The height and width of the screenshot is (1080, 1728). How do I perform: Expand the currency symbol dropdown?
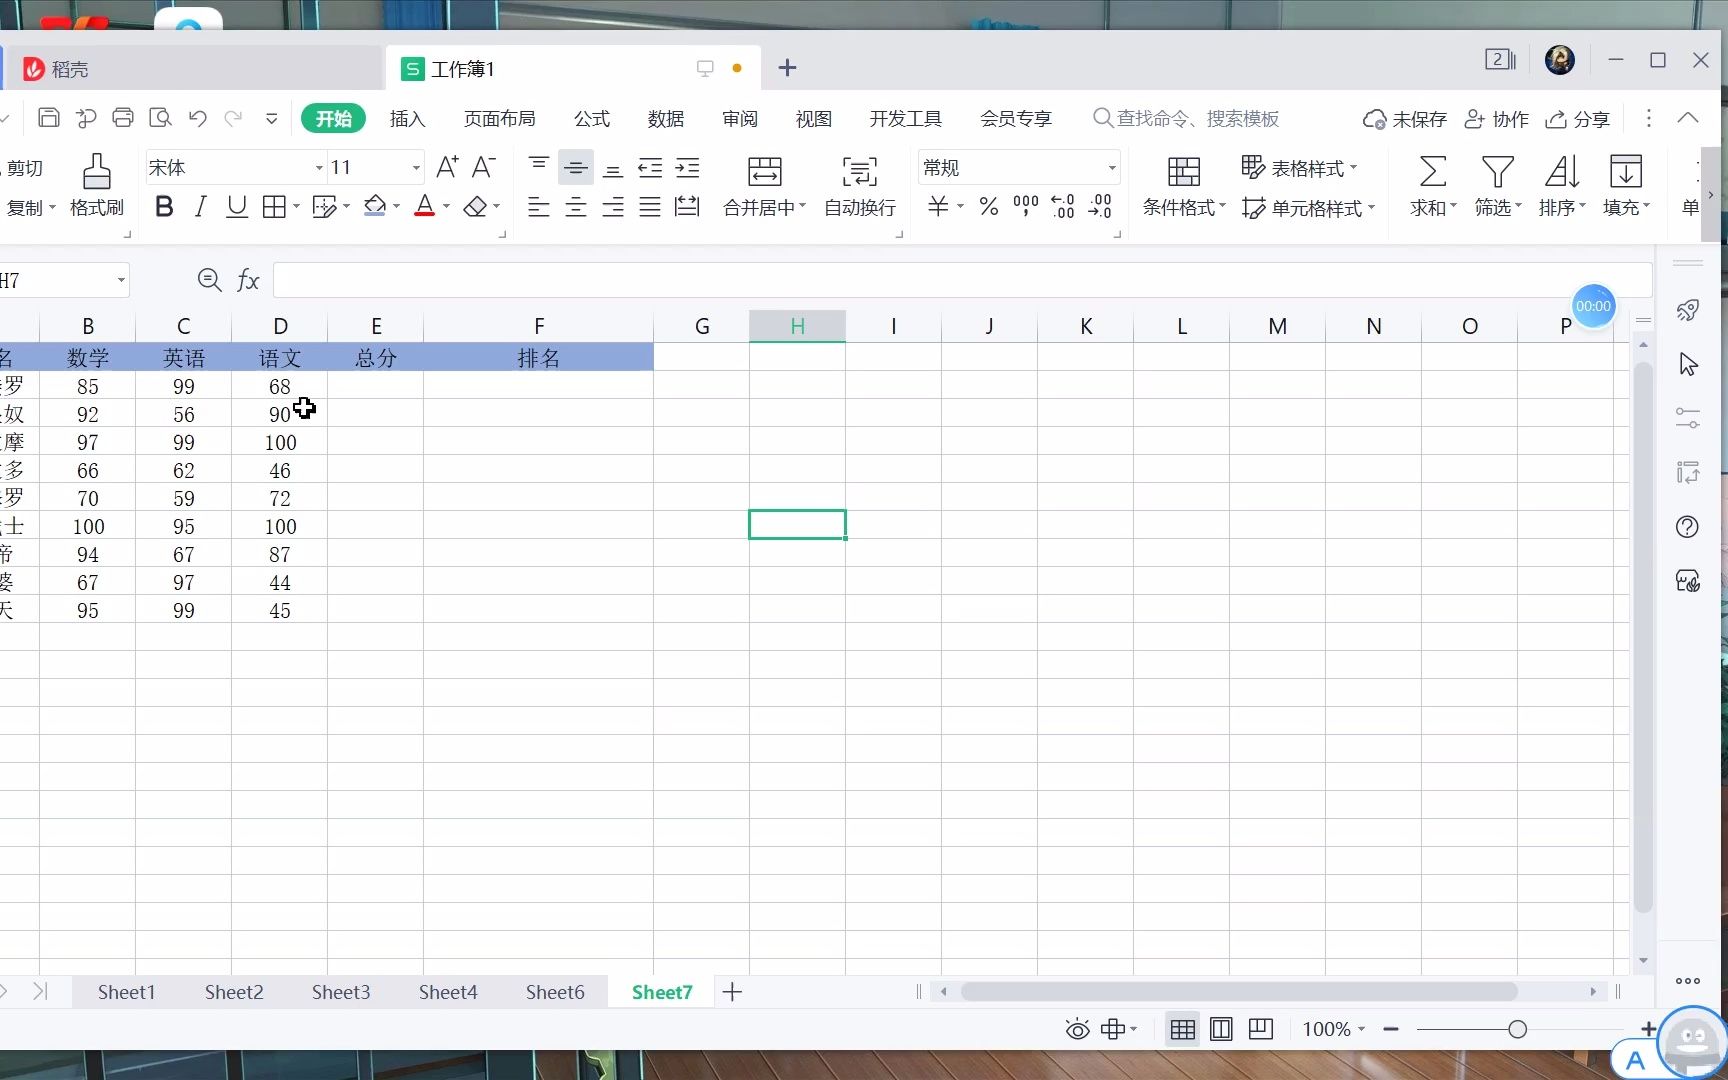pyautogui.click(x=960, y=207)
